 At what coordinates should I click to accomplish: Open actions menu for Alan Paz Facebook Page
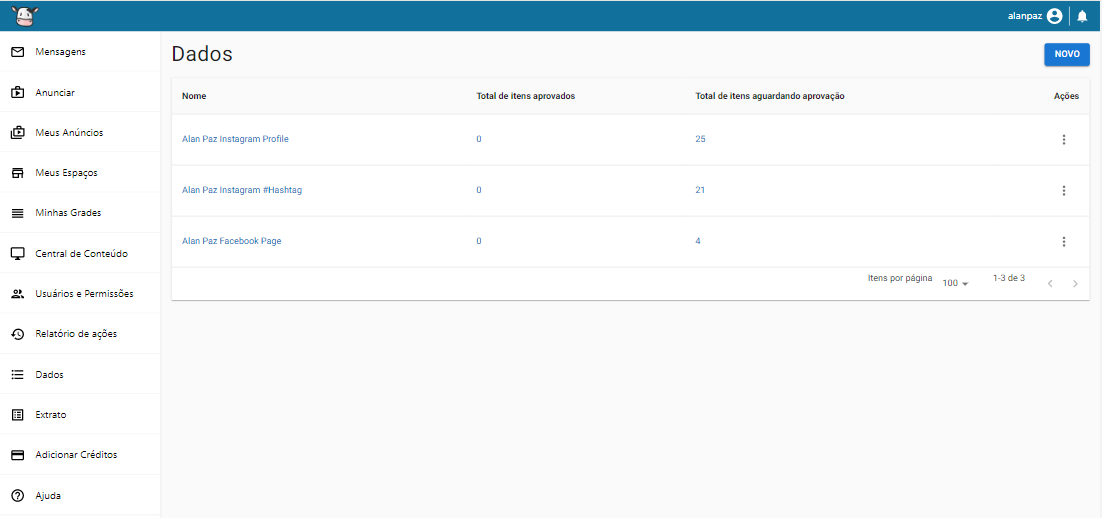point(1063,241)
